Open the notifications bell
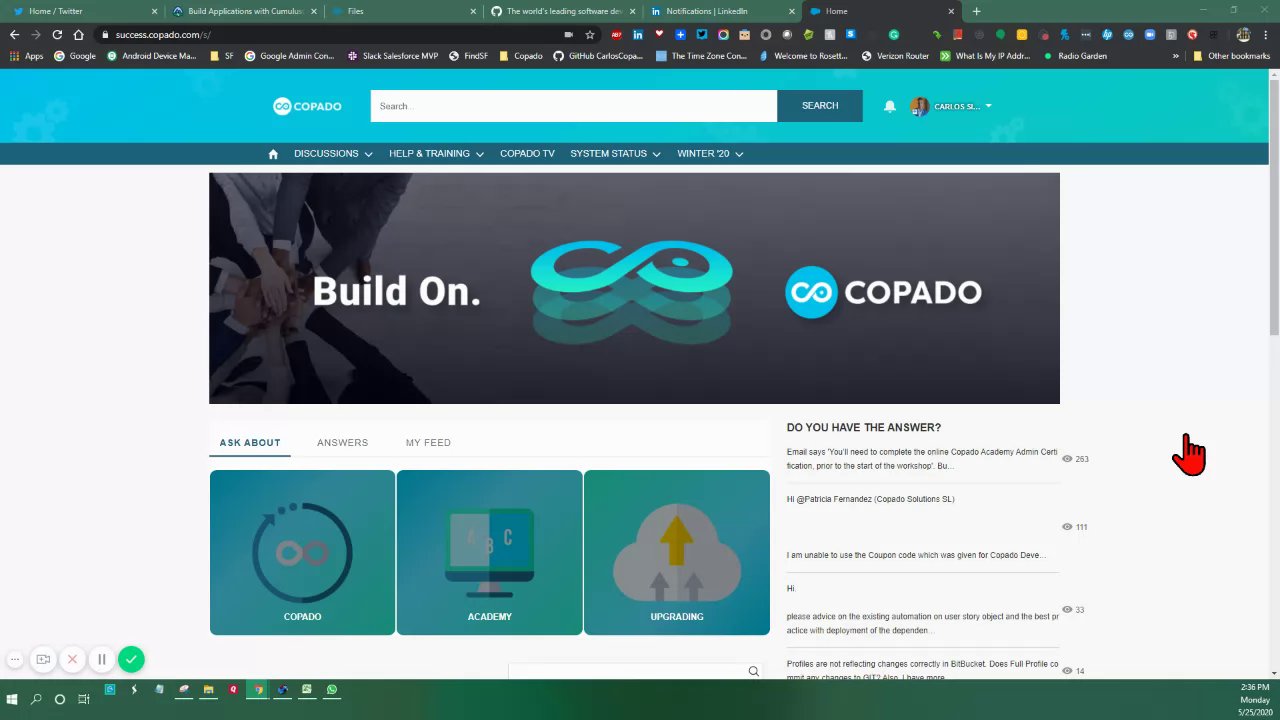Screen dimensions: 1280x720 pyautogui.click(x=890, y=106)
